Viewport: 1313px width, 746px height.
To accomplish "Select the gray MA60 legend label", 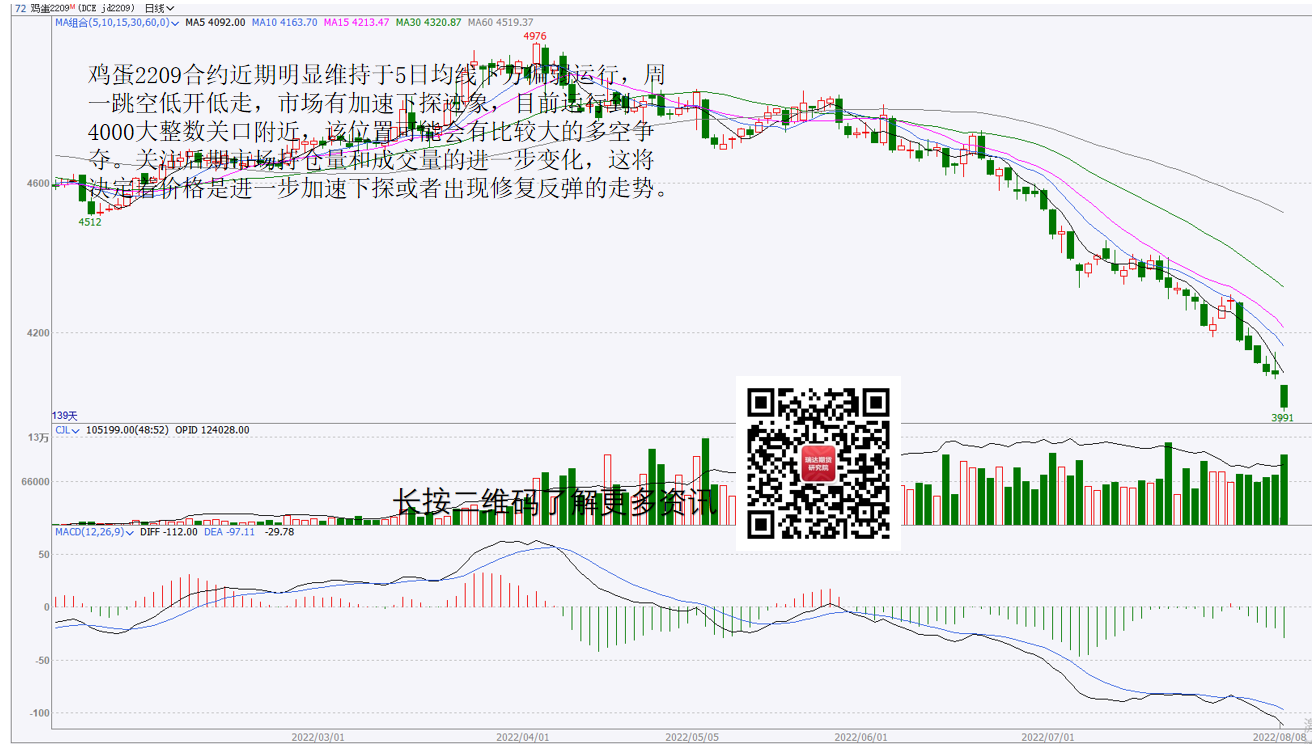I will coord(500,22).
